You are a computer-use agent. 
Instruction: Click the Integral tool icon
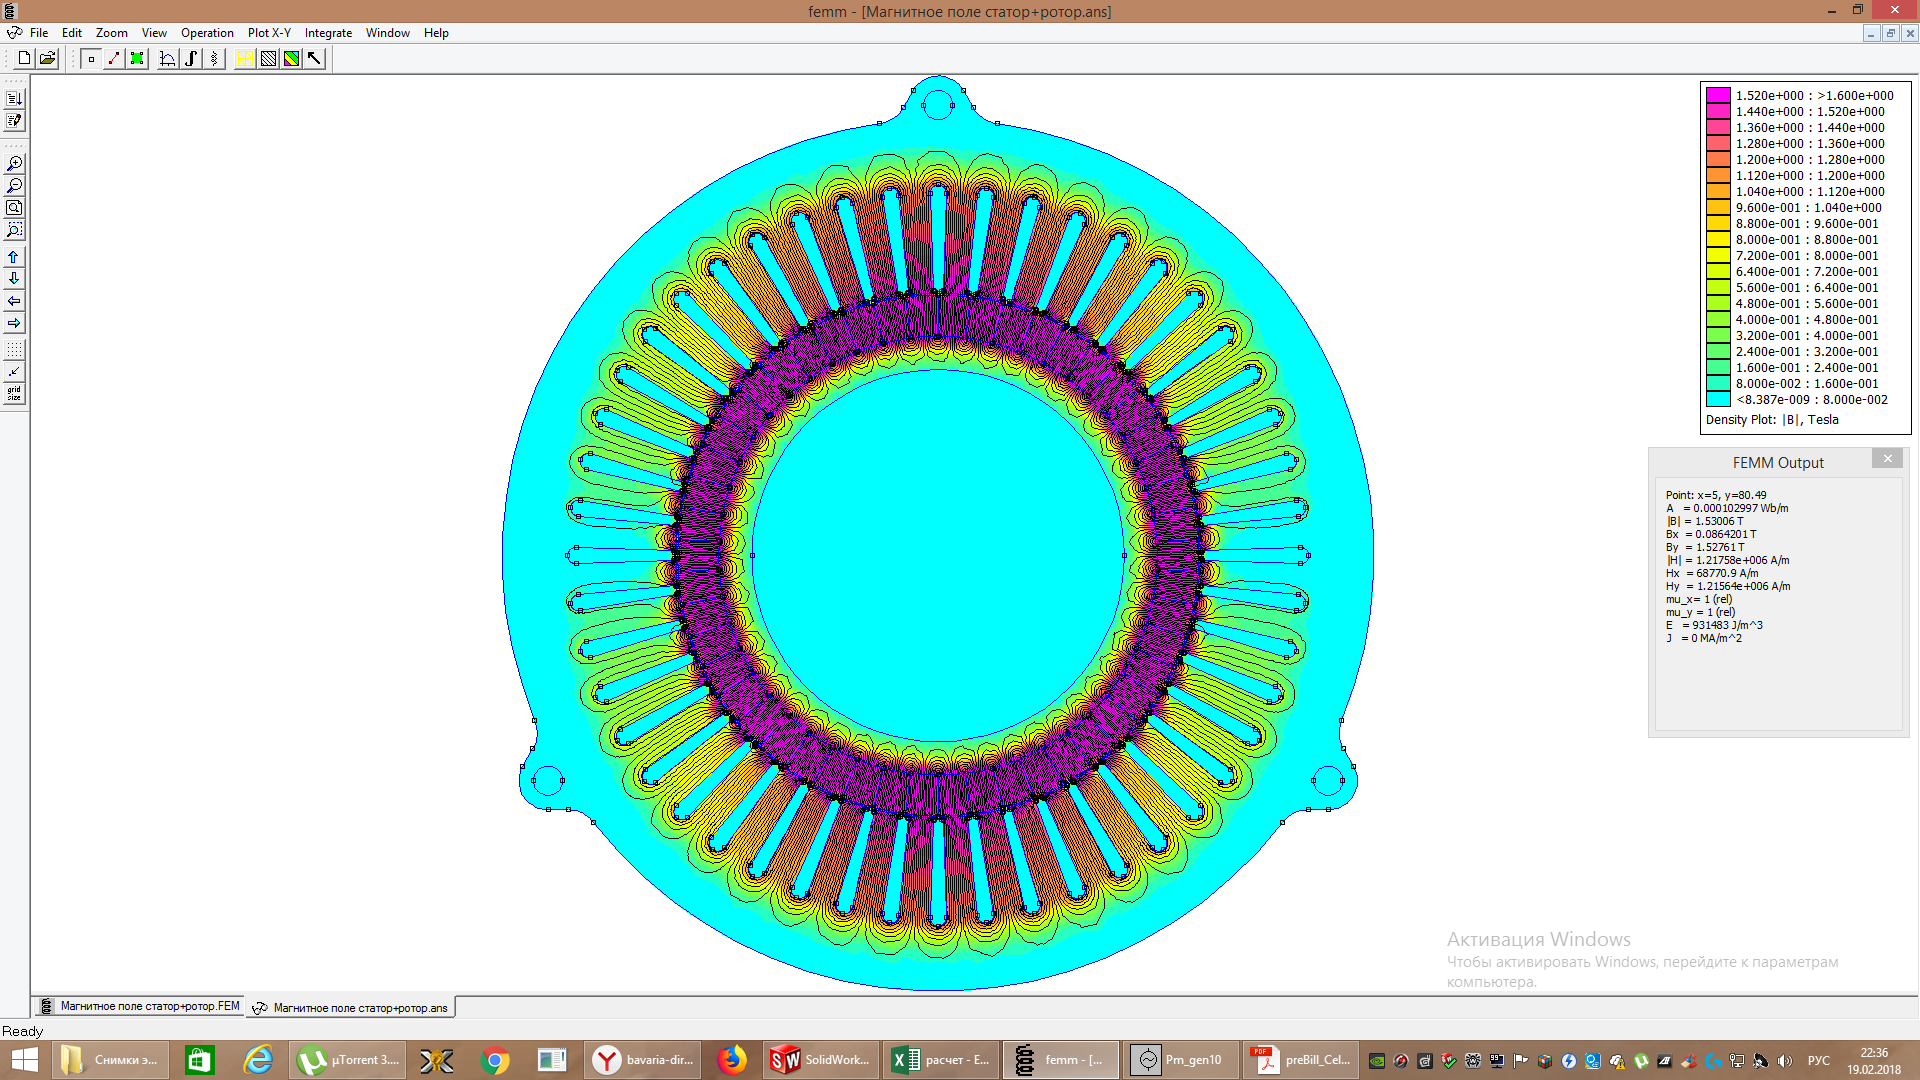[191, 59]
